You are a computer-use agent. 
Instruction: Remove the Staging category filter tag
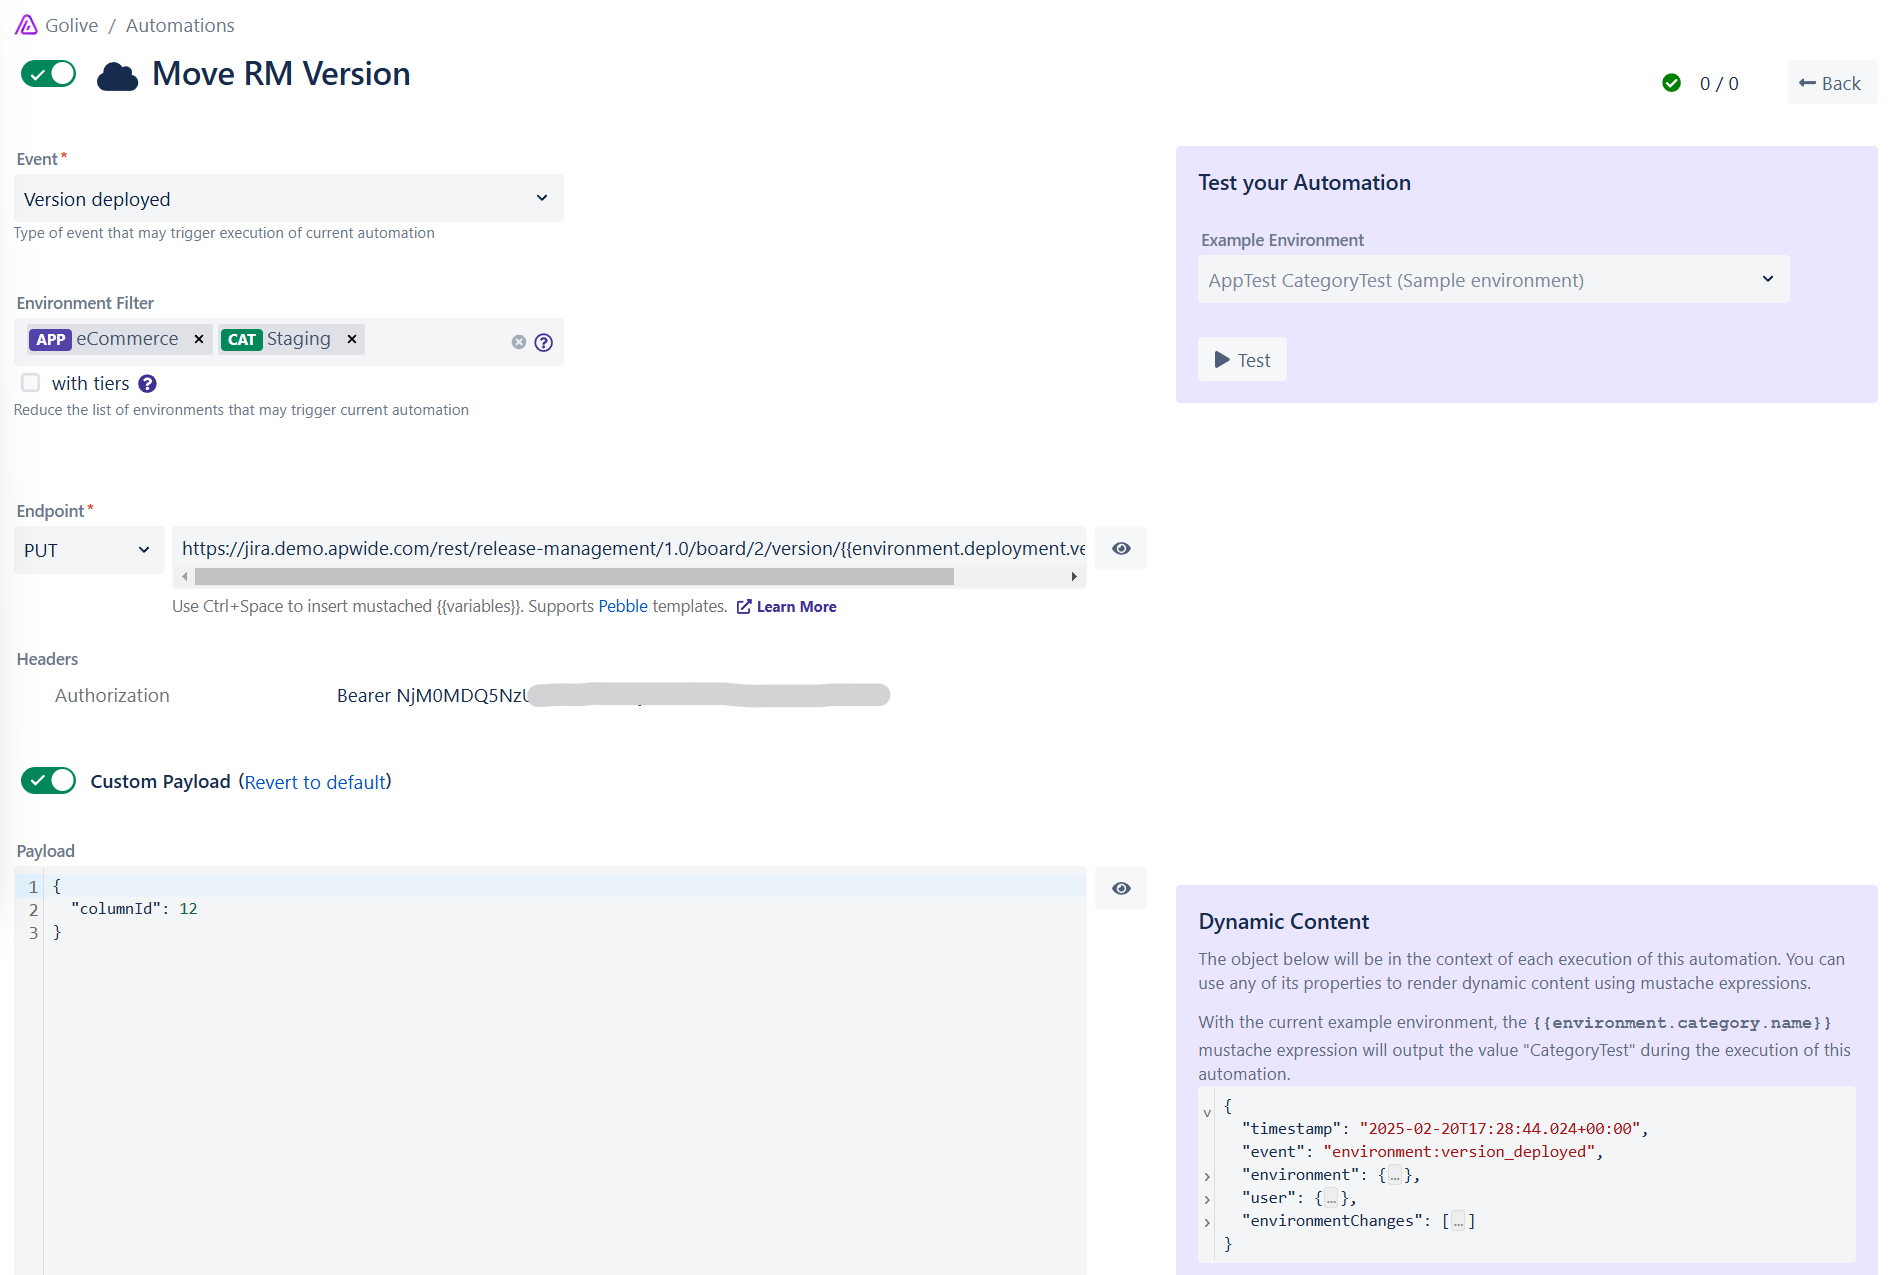coord(352,340)
